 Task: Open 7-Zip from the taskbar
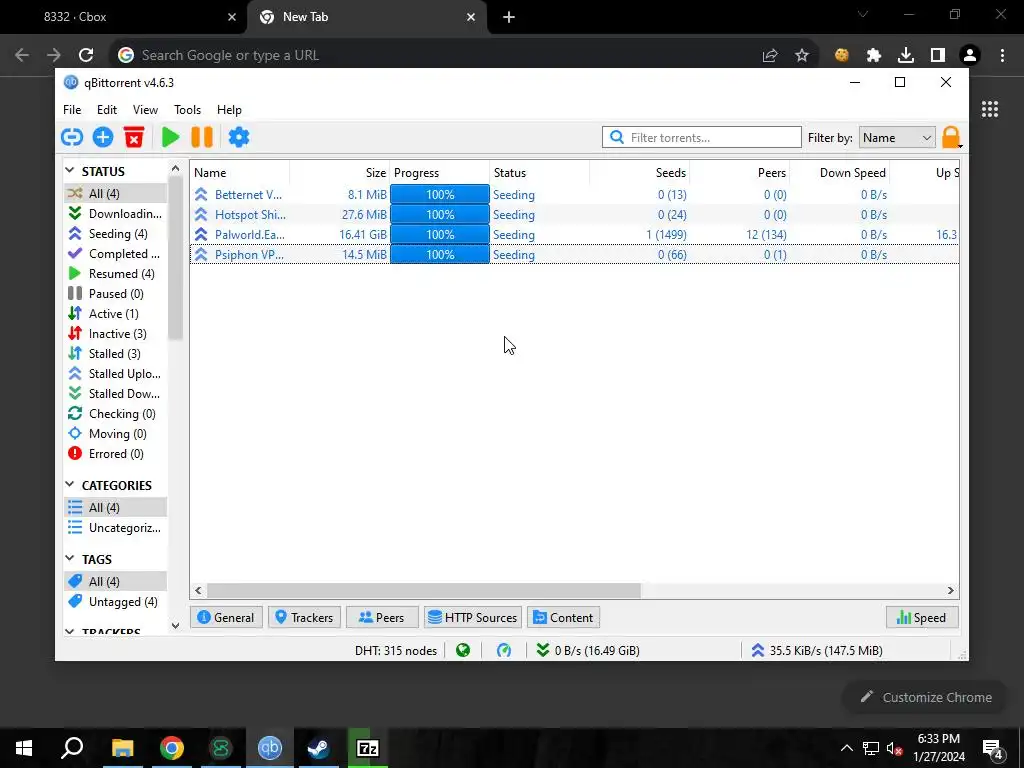click(x=368, y=748)
